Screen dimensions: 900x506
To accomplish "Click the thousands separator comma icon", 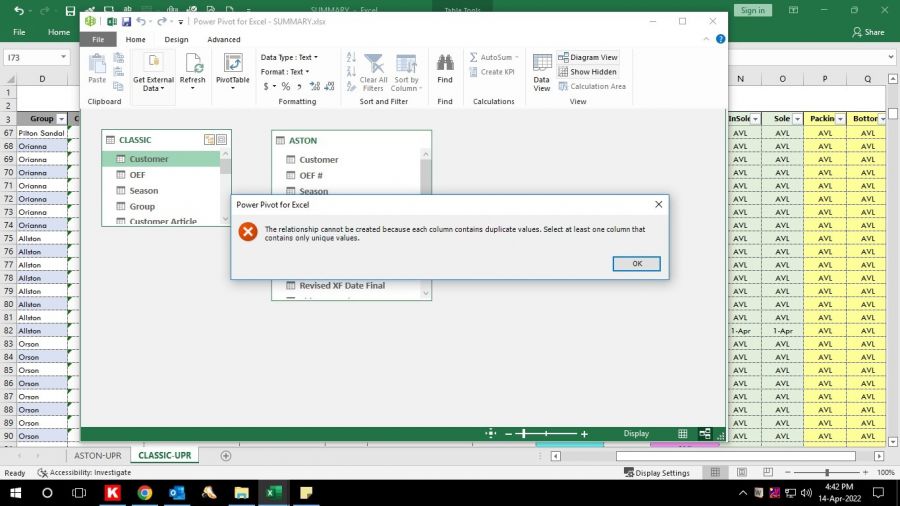I will (299, 87).
